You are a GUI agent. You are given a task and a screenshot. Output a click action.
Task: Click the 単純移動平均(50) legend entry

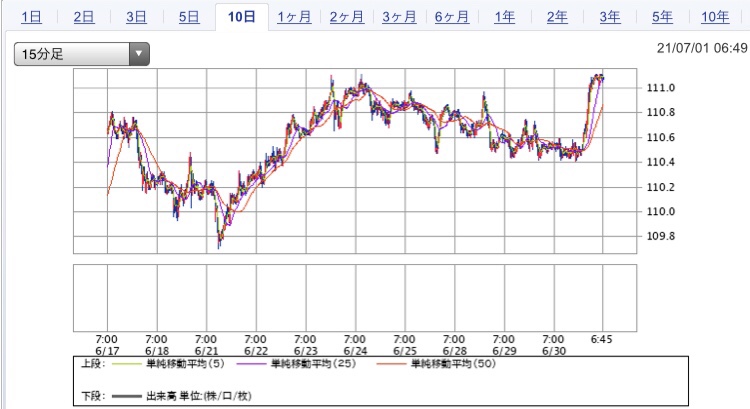[453, 364]
